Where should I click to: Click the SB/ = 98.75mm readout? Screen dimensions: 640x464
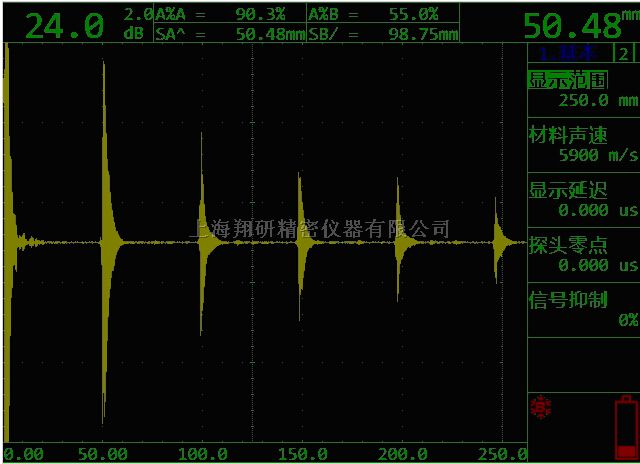point(383,34)
